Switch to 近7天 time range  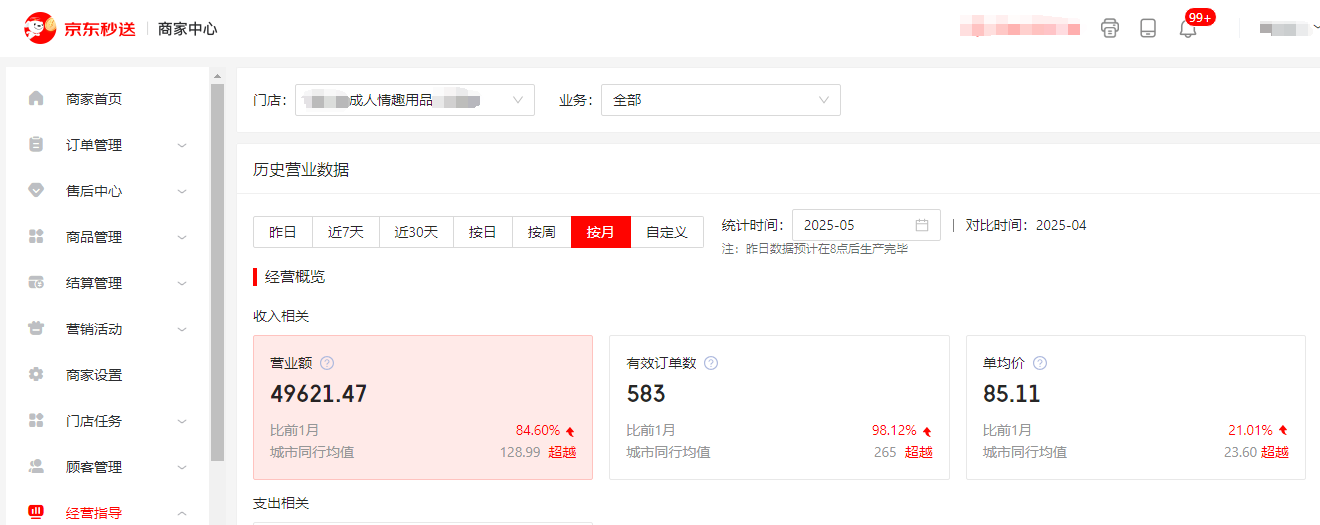346,232
